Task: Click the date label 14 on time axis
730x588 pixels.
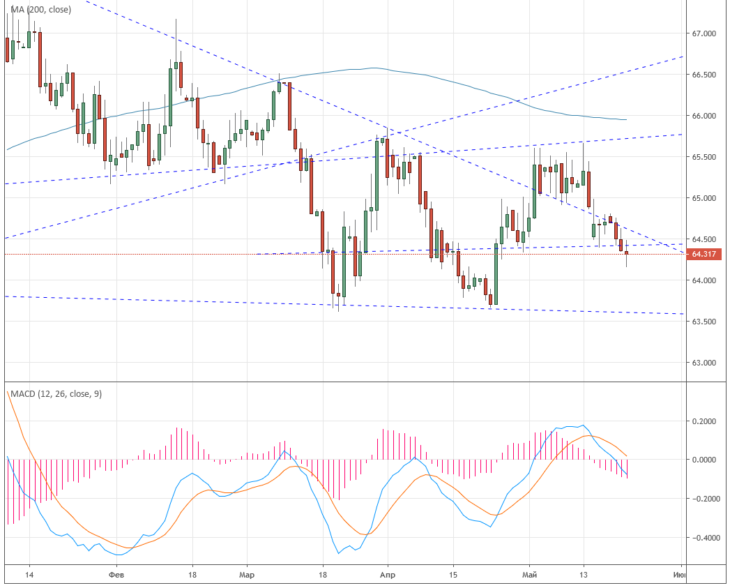Action: click(x=29, y=575)
